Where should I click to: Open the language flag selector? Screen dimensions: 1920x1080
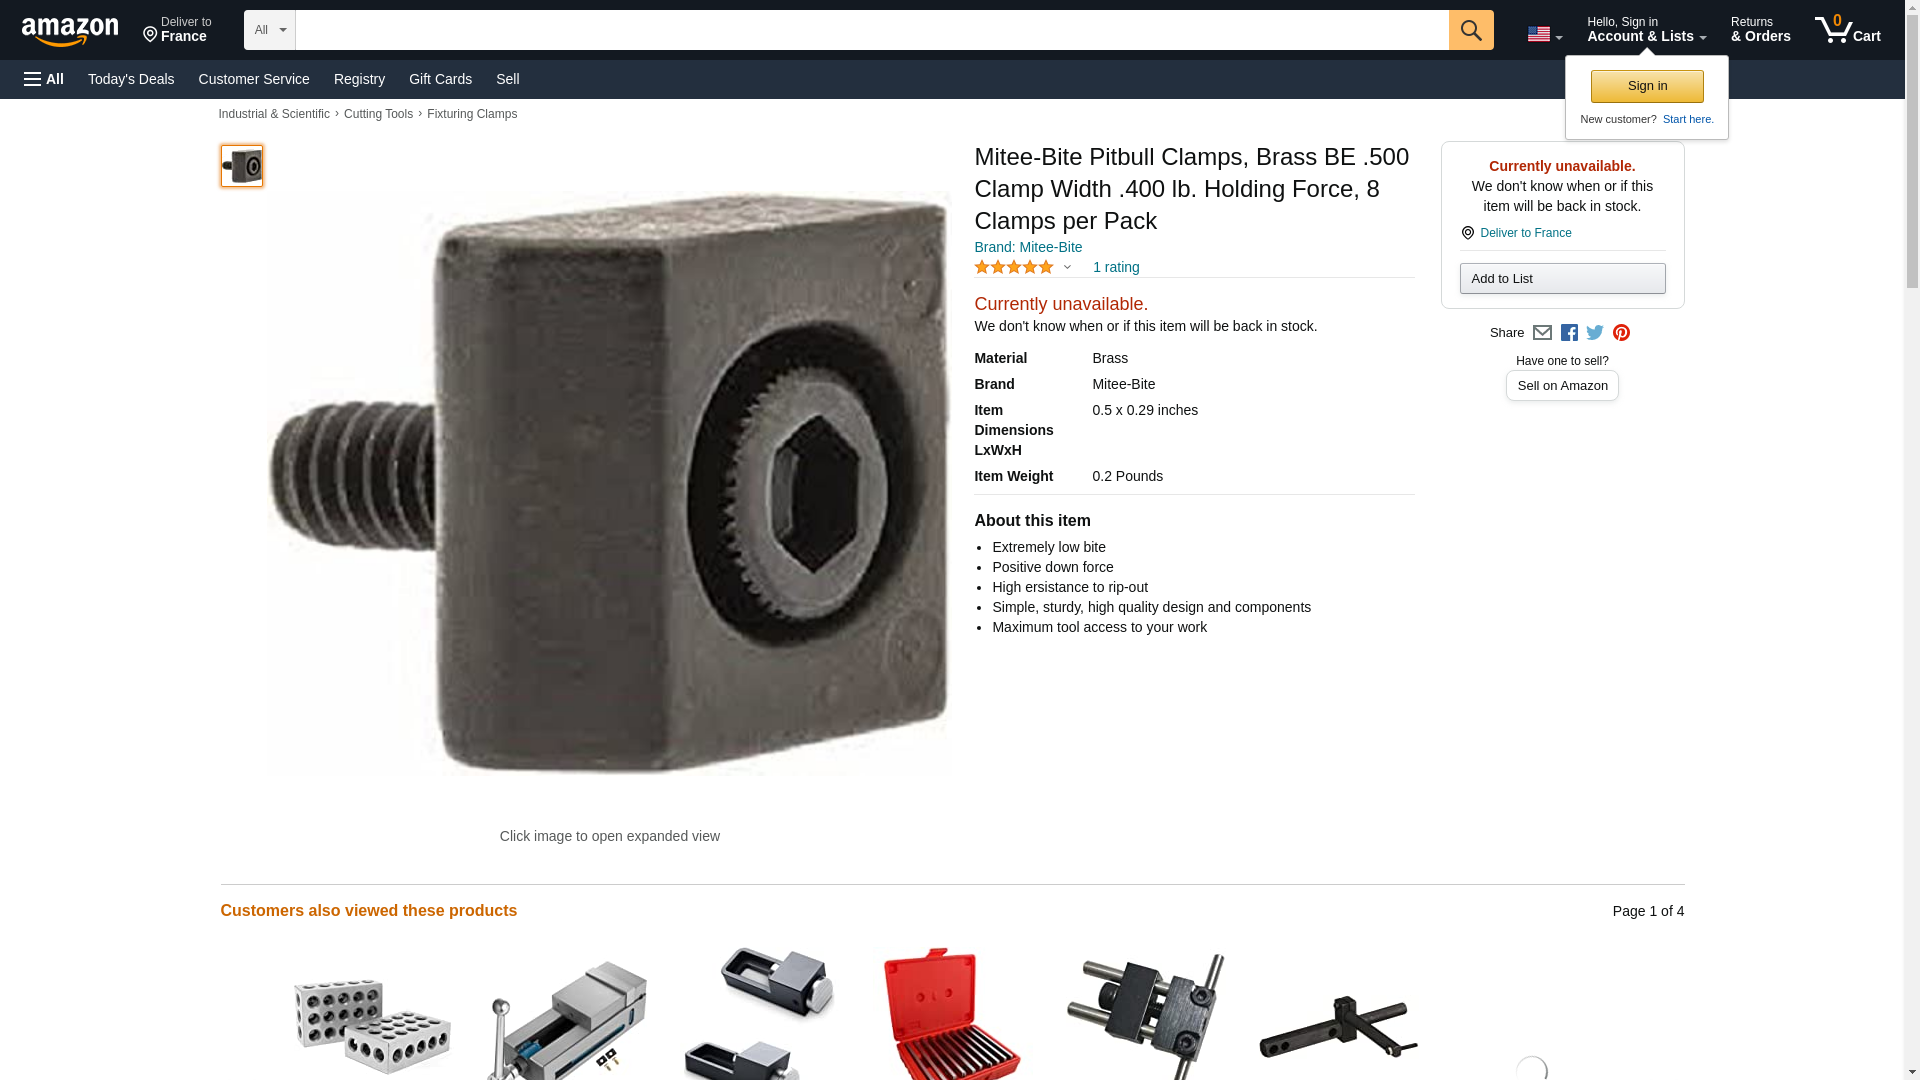pos(1544,34)
